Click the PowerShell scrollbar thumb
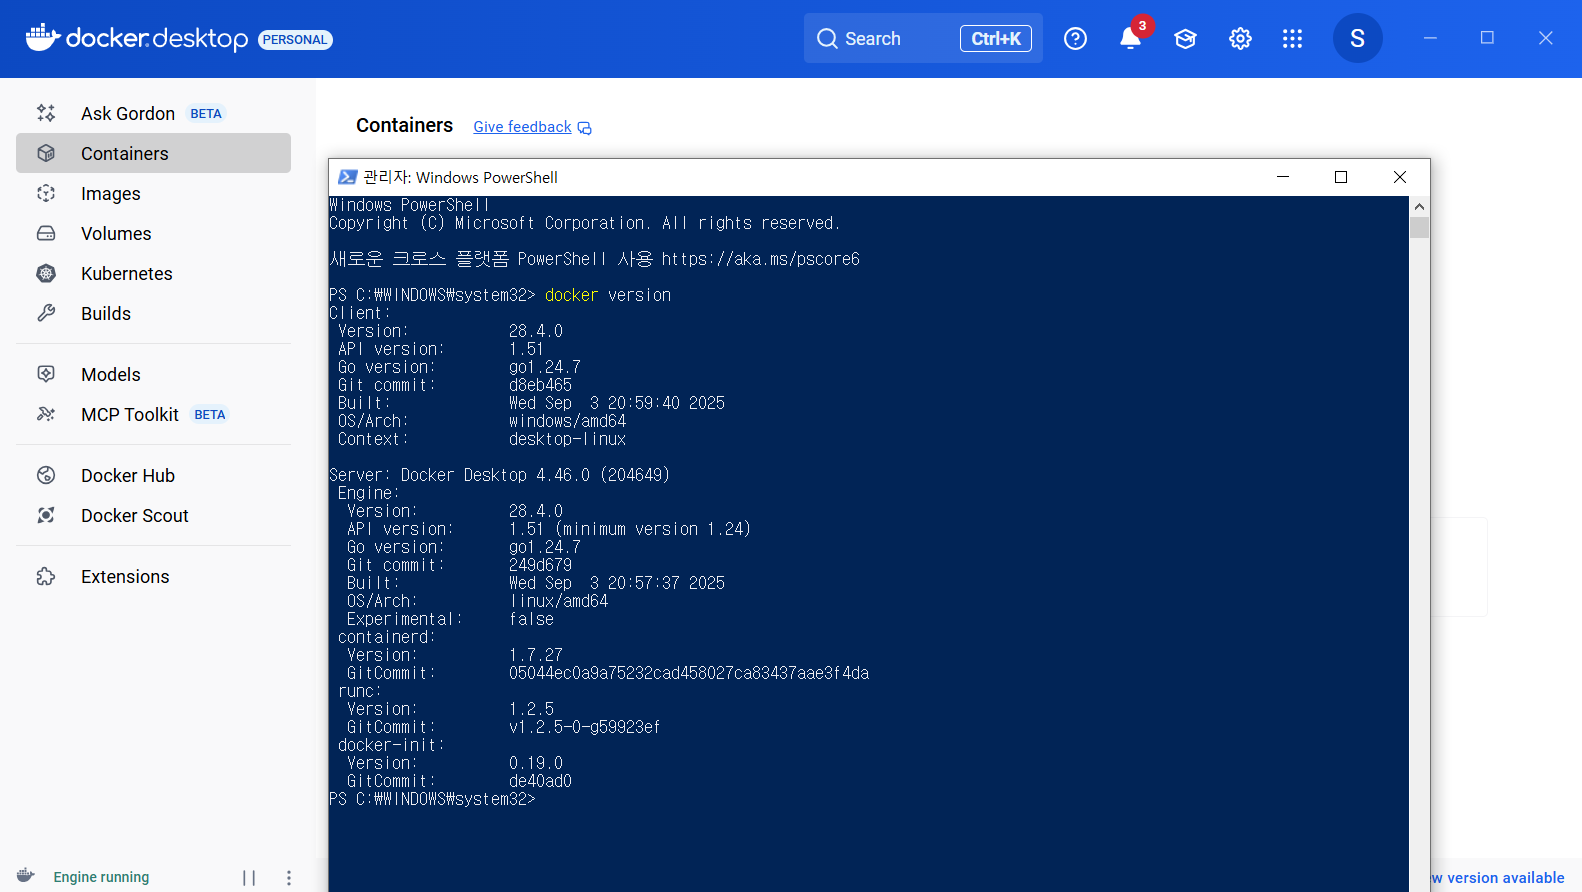The width and height of the screenshot is (1582, 892). tap(1419, 227)
